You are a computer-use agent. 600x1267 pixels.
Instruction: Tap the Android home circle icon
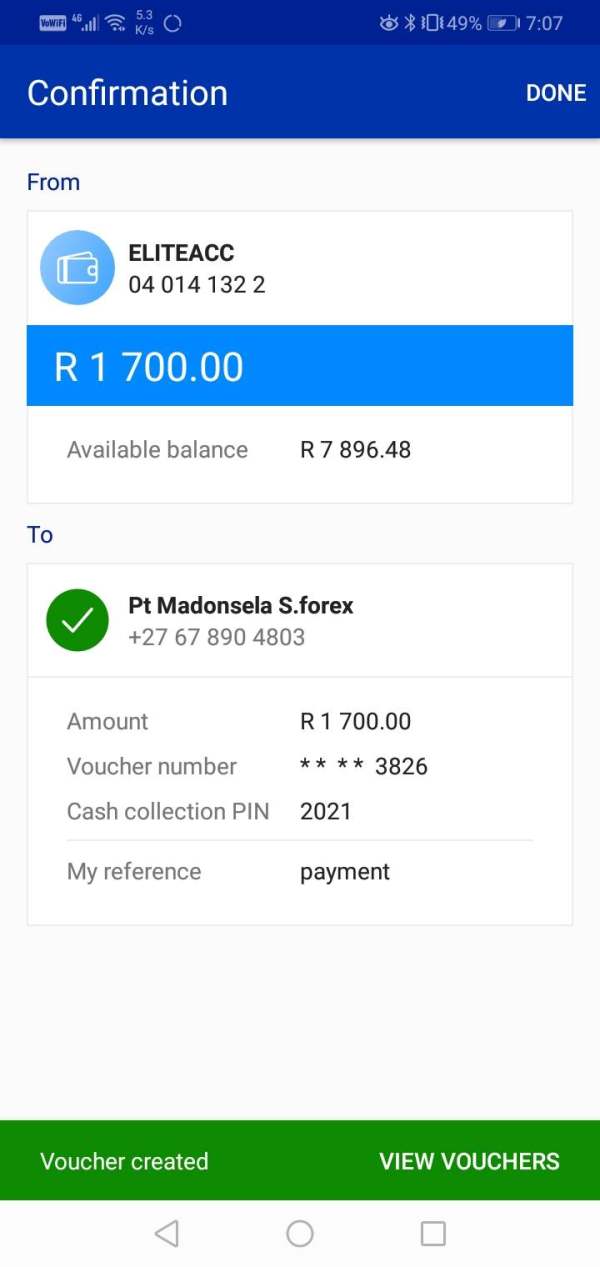pyautogui.click(x=300, y=1233)
